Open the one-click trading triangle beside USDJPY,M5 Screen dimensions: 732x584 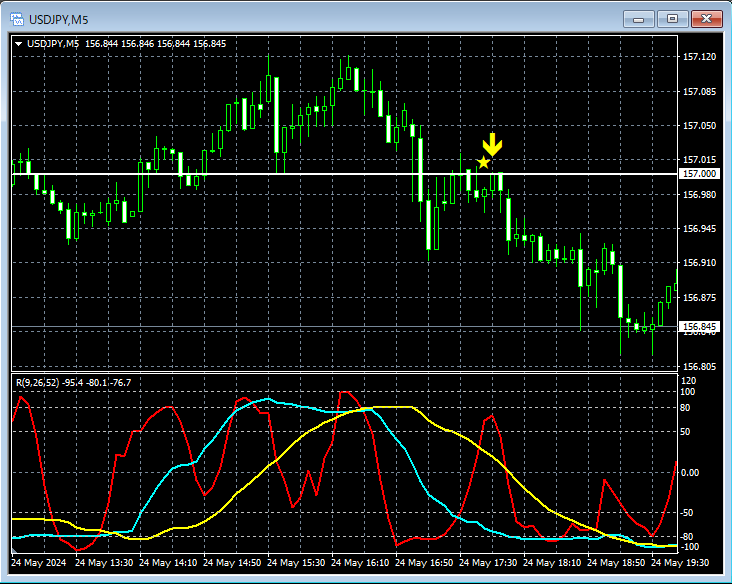tap(18, 43)
